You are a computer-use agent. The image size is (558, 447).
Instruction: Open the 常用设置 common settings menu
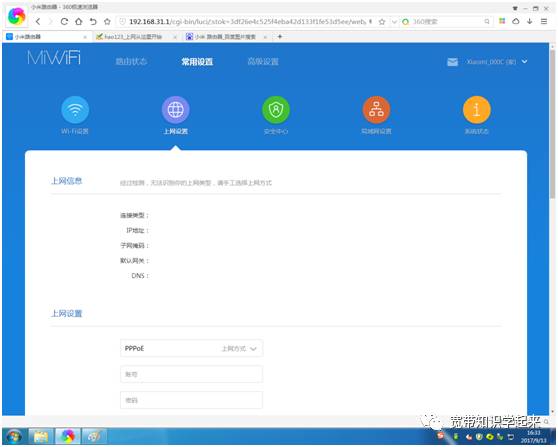197,62
